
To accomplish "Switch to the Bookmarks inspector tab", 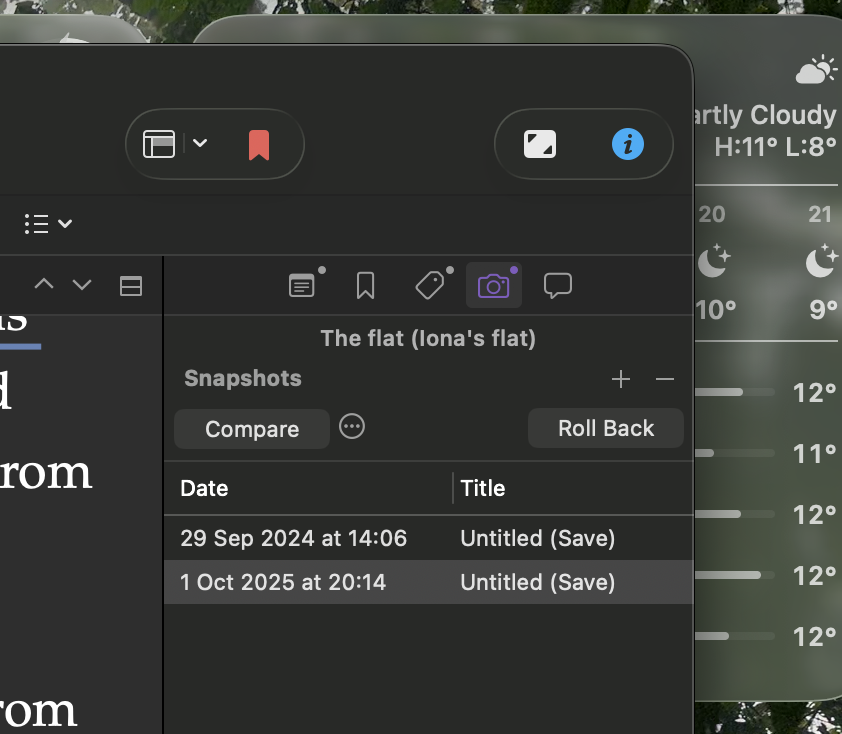I will point(365,286).
